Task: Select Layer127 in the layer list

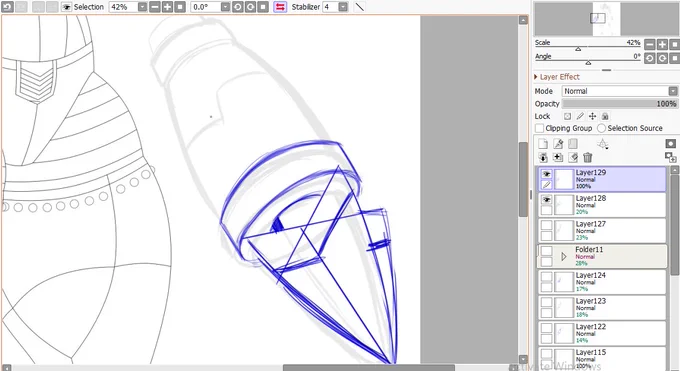Action: click(x=602, y=230)
